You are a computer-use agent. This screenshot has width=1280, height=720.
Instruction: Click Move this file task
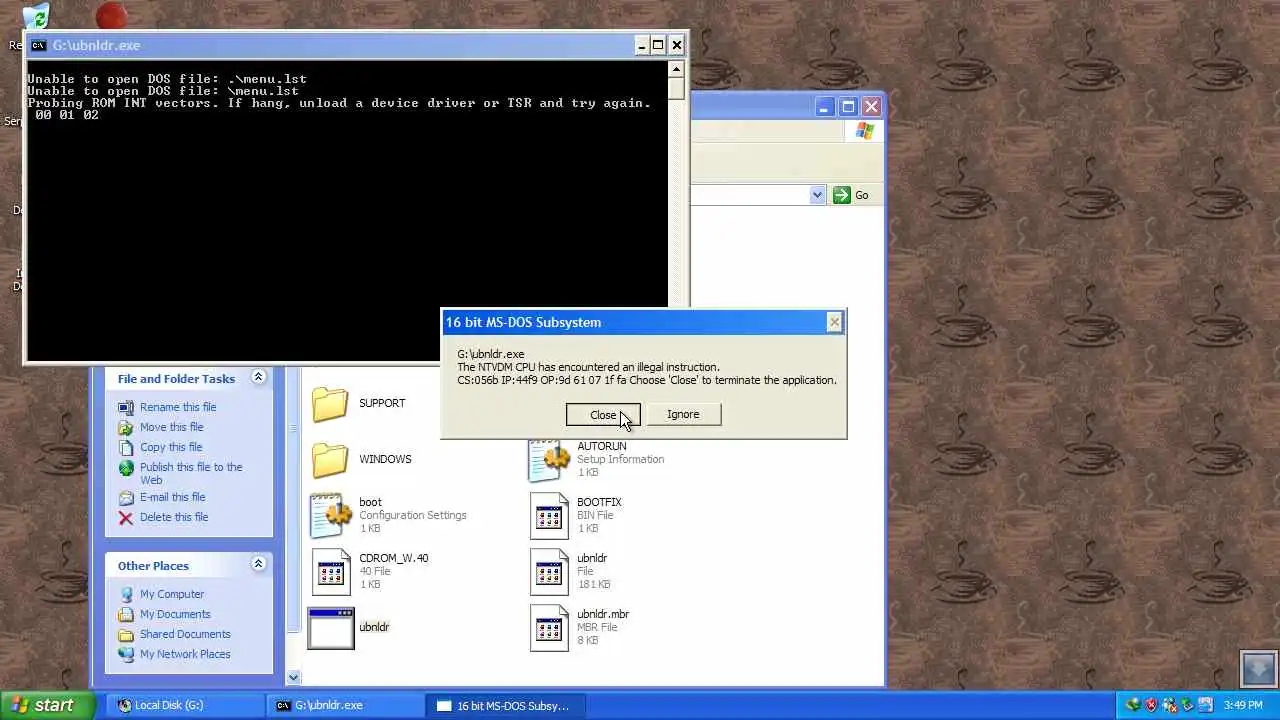171,427
